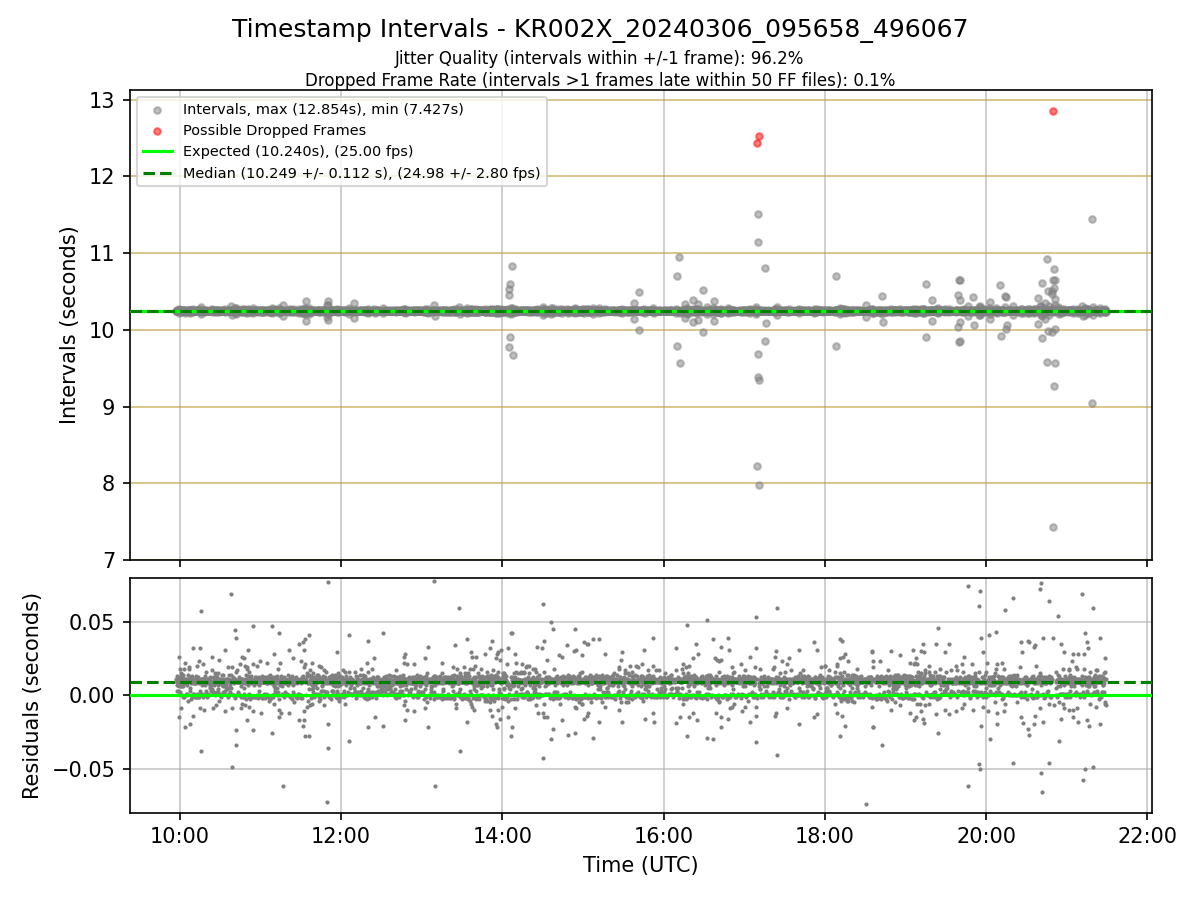Click legend entry 'Intervals, max (12.854s), min (7.427s)'
This screenshot has width=1200, height=900.
[322, 108]
